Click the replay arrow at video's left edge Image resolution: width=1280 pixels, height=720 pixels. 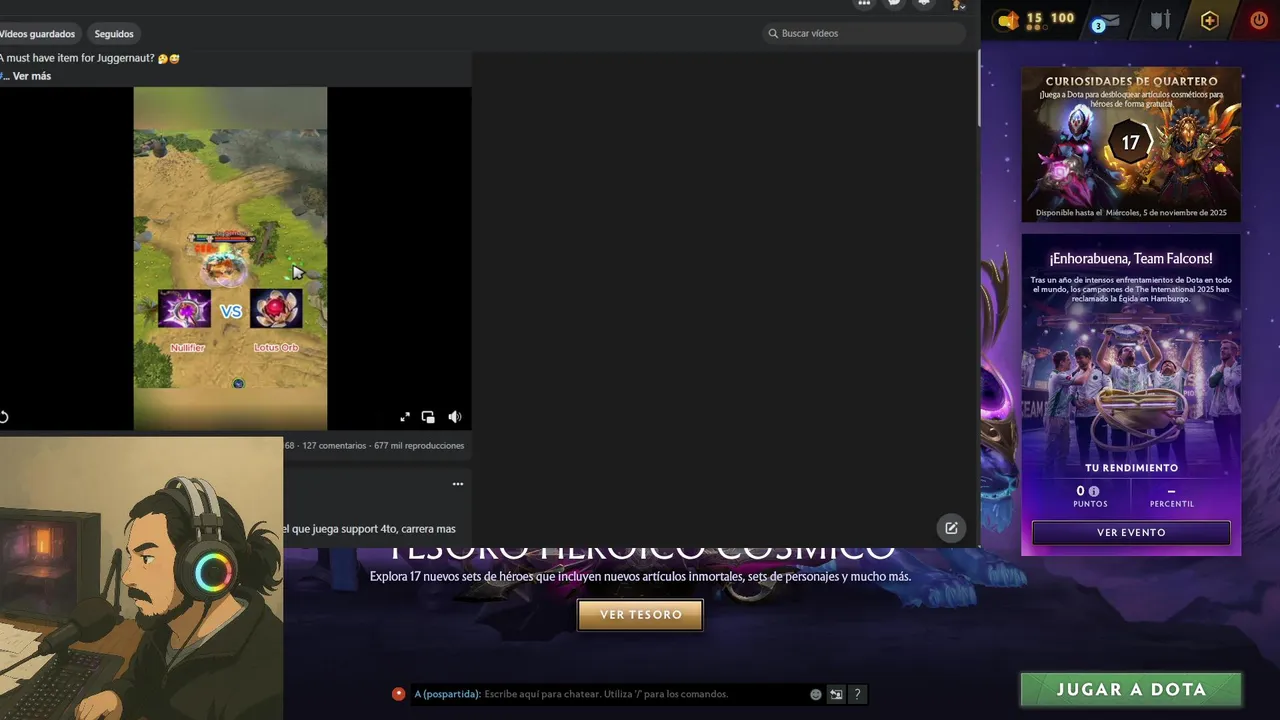click(4, 417)
